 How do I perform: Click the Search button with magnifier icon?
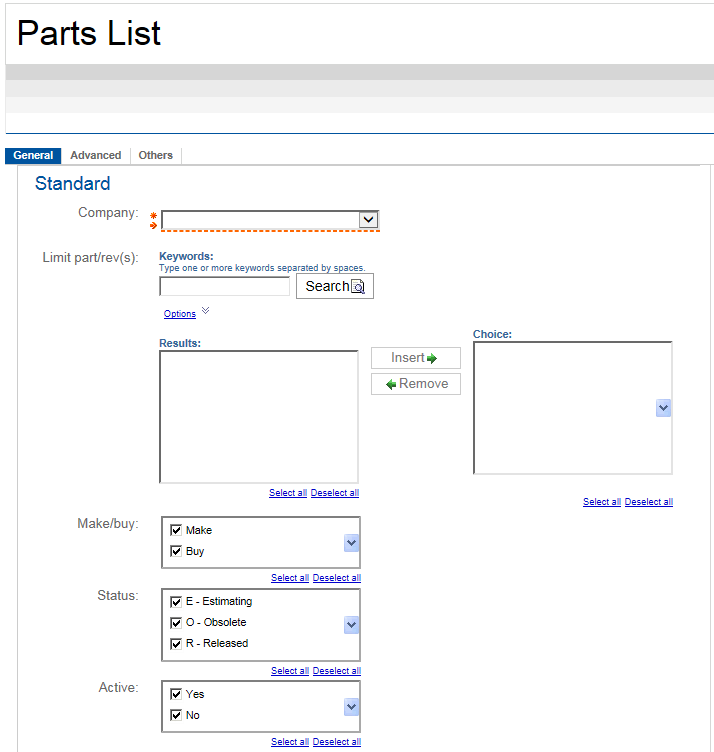(334, 286)
